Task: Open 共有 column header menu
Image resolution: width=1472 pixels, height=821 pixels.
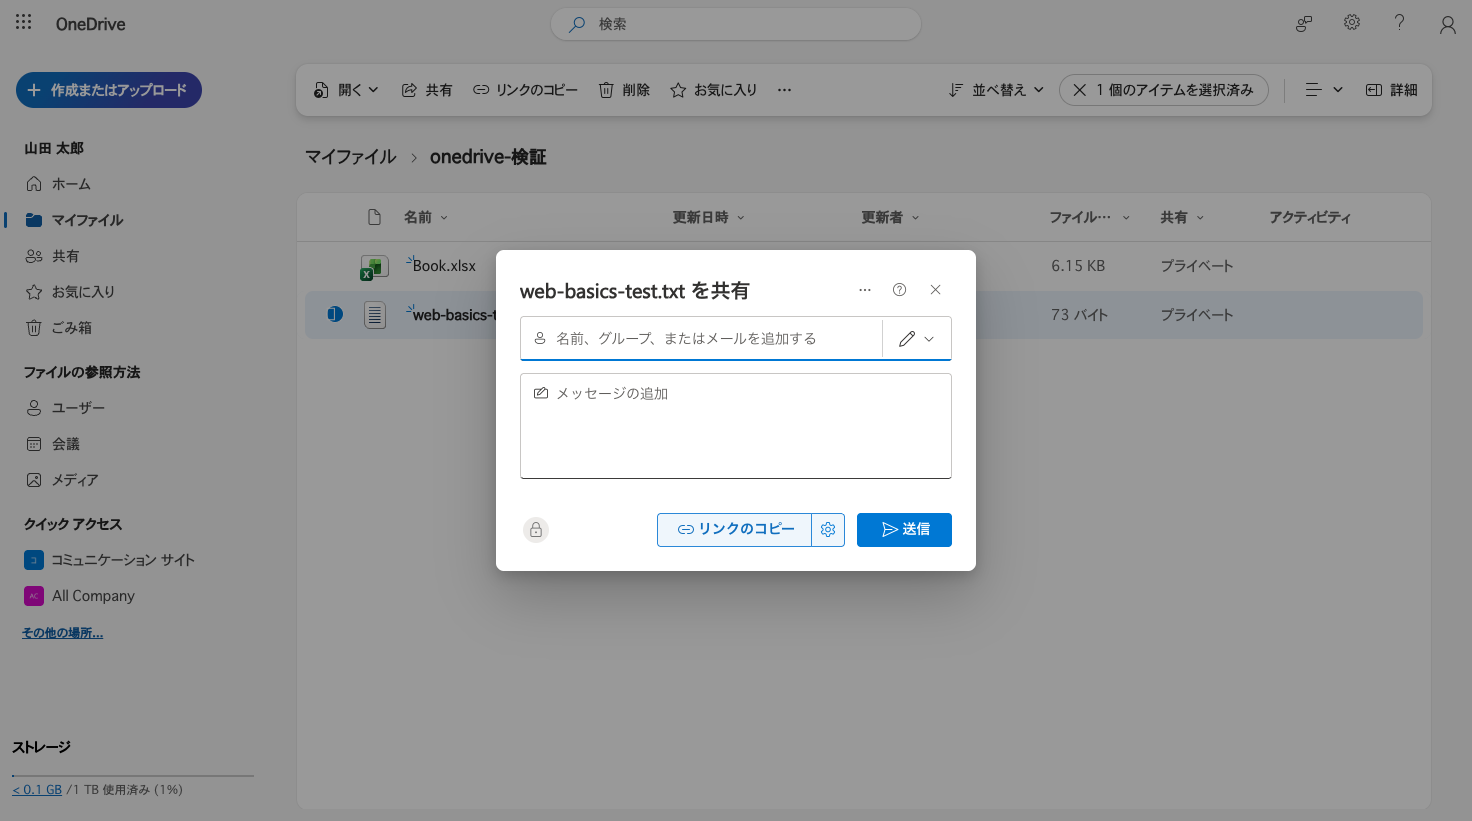Action: pos(1182,217)
